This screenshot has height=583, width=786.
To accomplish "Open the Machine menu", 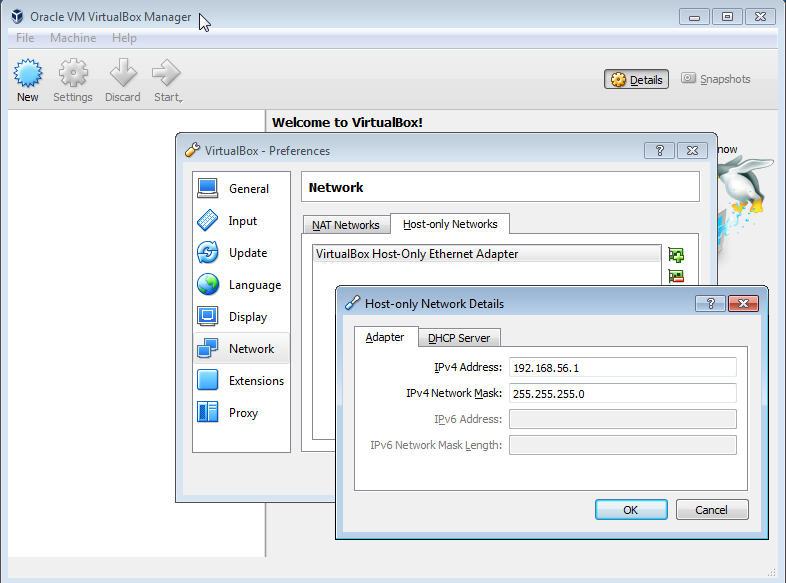I will [73, 38].
